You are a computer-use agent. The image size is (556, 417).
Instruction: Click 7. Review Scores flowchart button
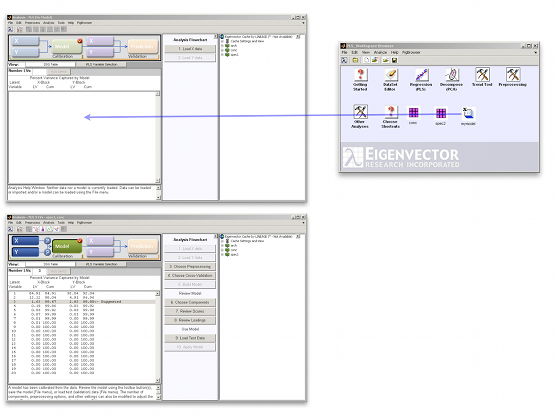coord(190,311)
